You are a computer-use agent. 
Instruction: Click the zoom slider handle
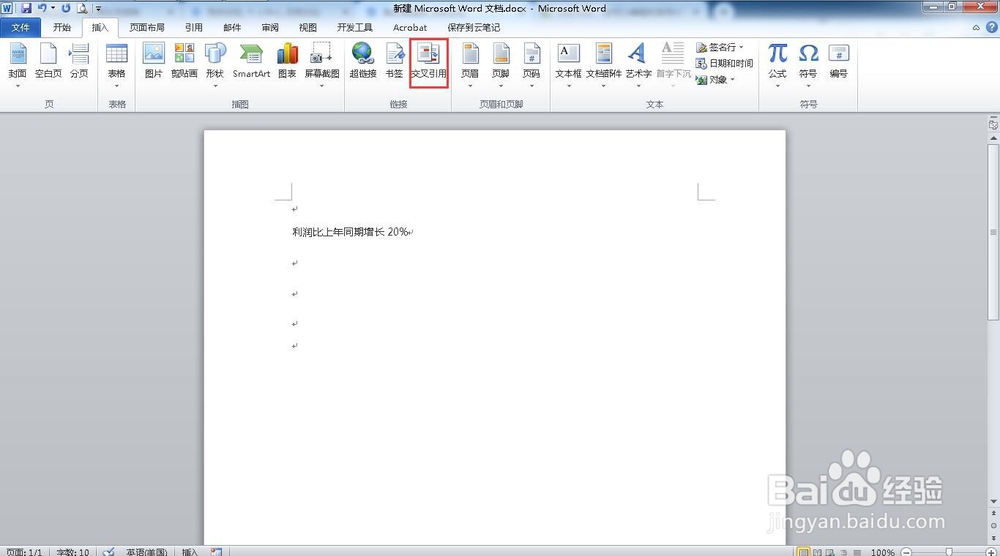point(949,552)
